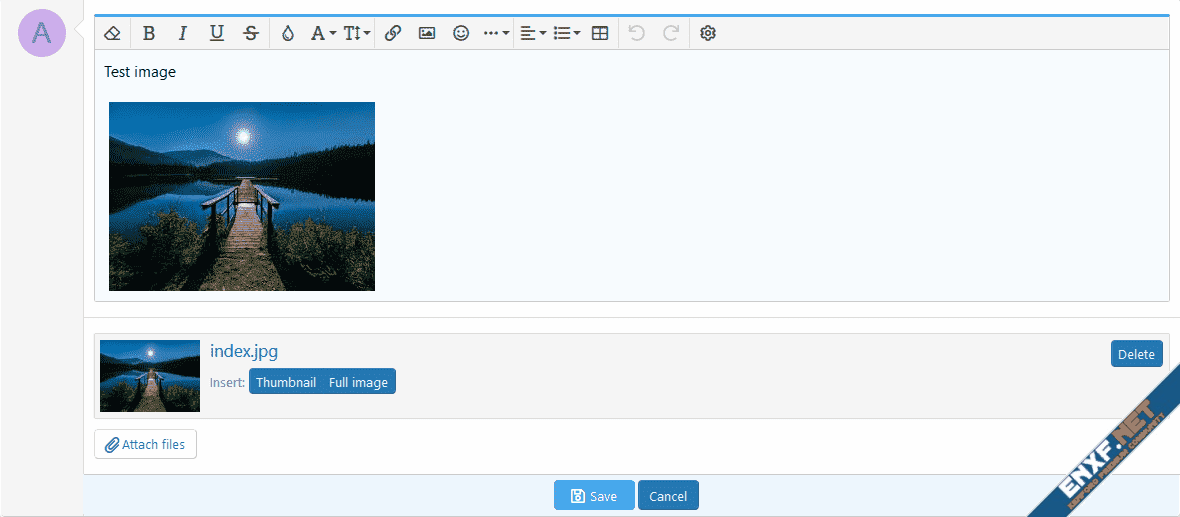Click the toggle BB code gear icon
The height and width of the screenshot is (517, 1180).
[708, 33]
